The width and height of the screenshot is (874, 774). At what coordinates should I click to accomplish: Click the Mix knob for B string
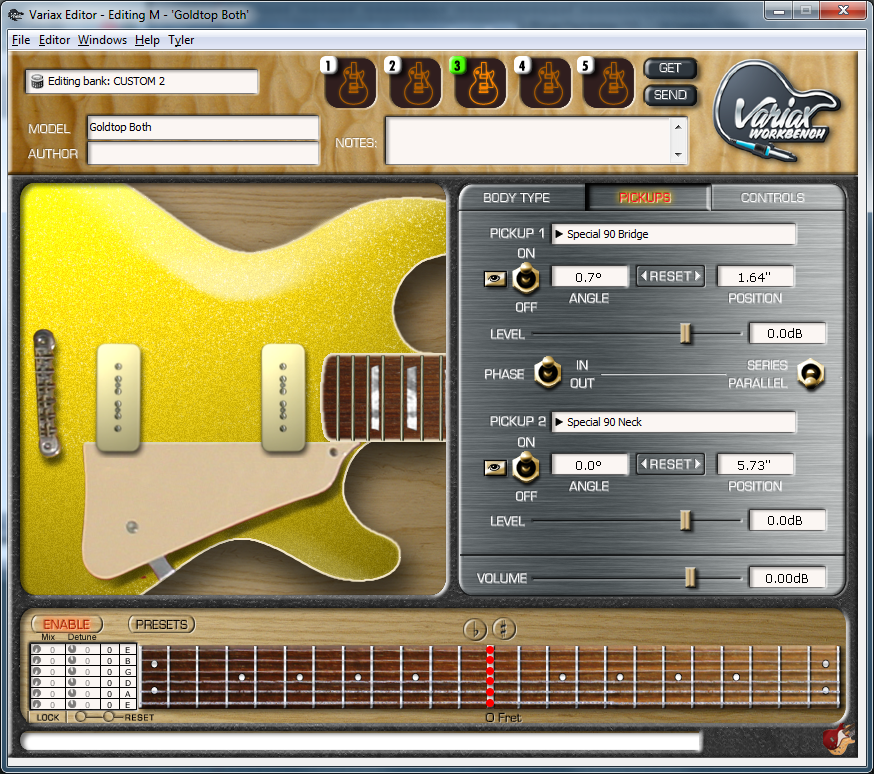tap(36, 660)
